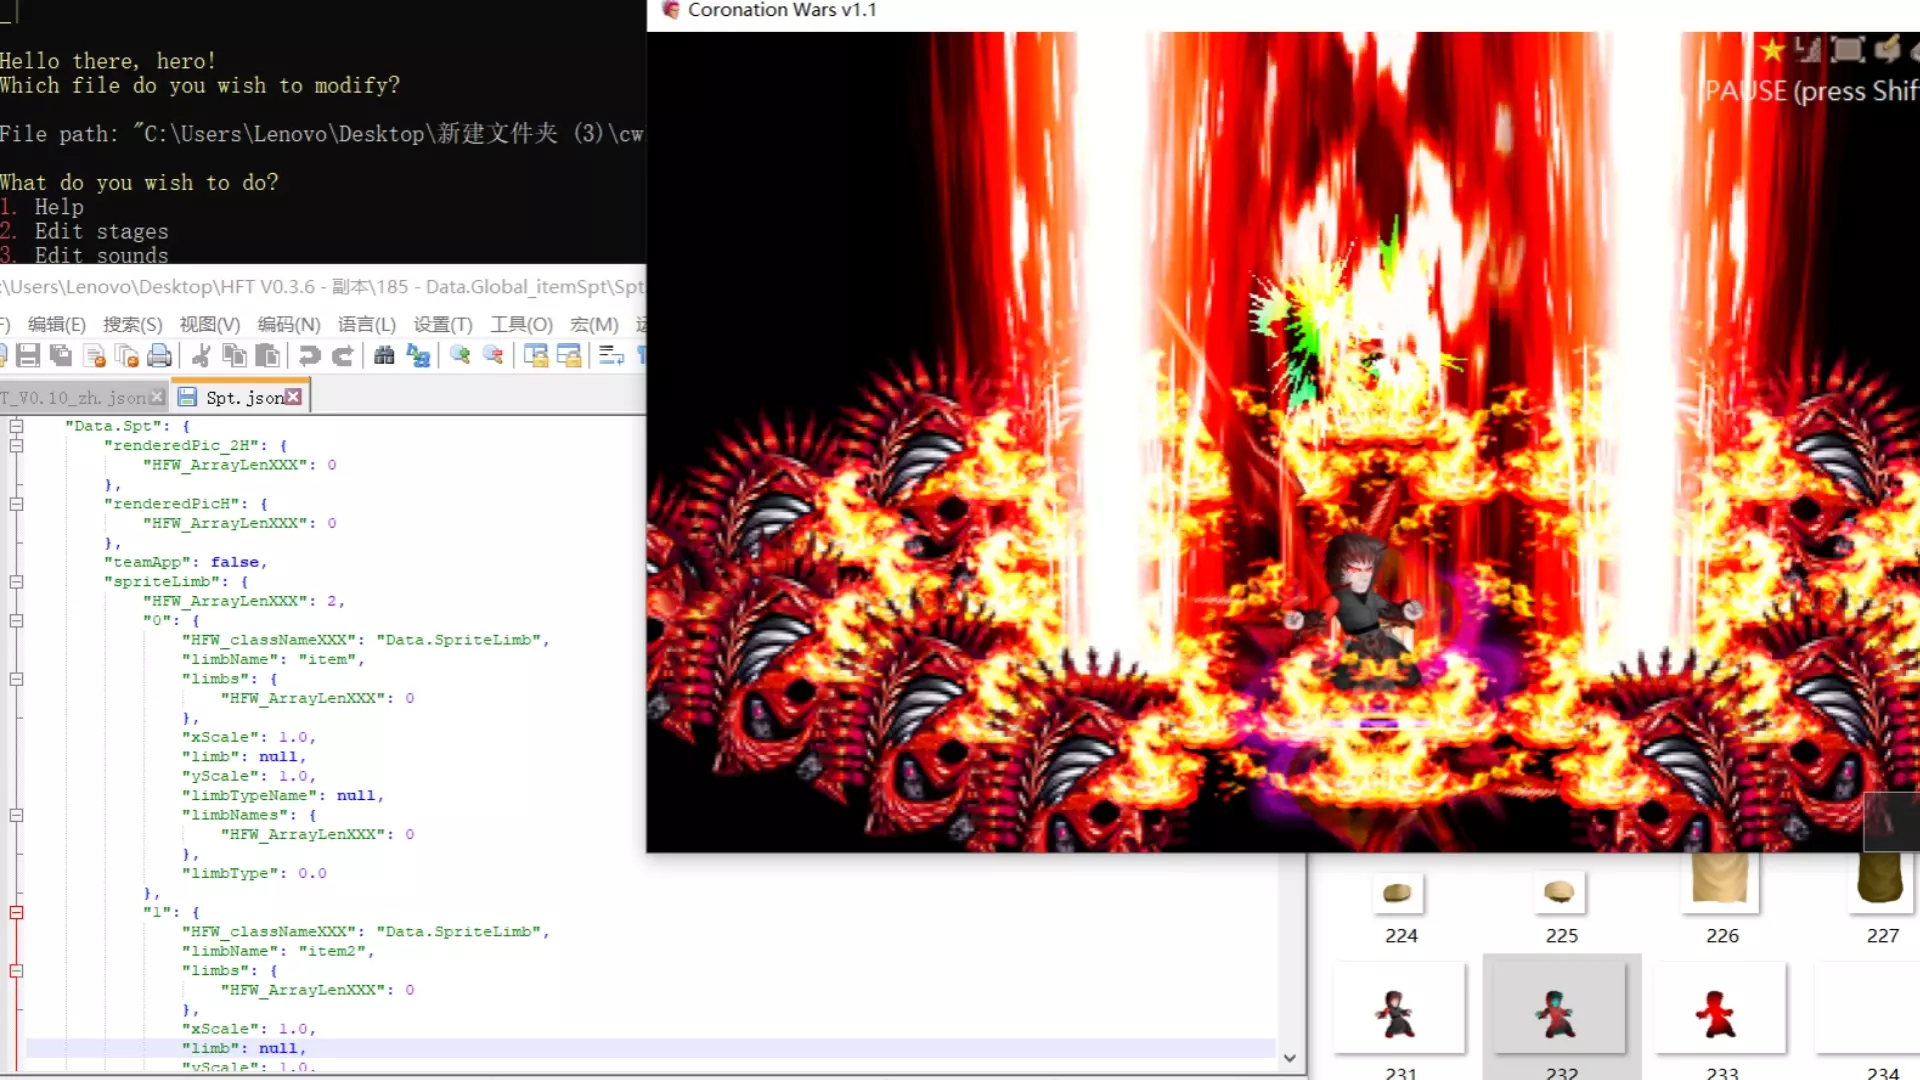Click the Coronation Wars v1.1 title bar
This screenshot has width=1920, height=1080.
[x=1283, y=12]
